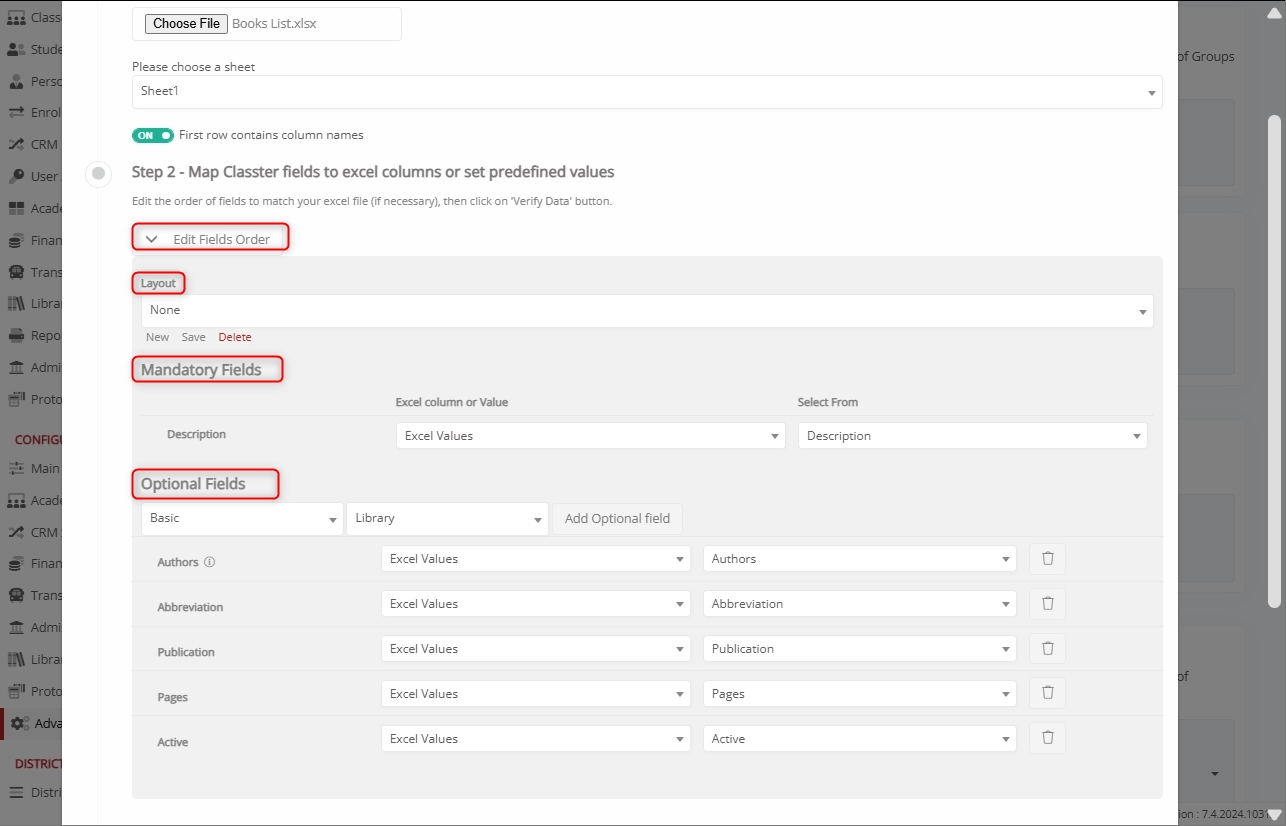Click Add Optional field button

click(617, 519)
